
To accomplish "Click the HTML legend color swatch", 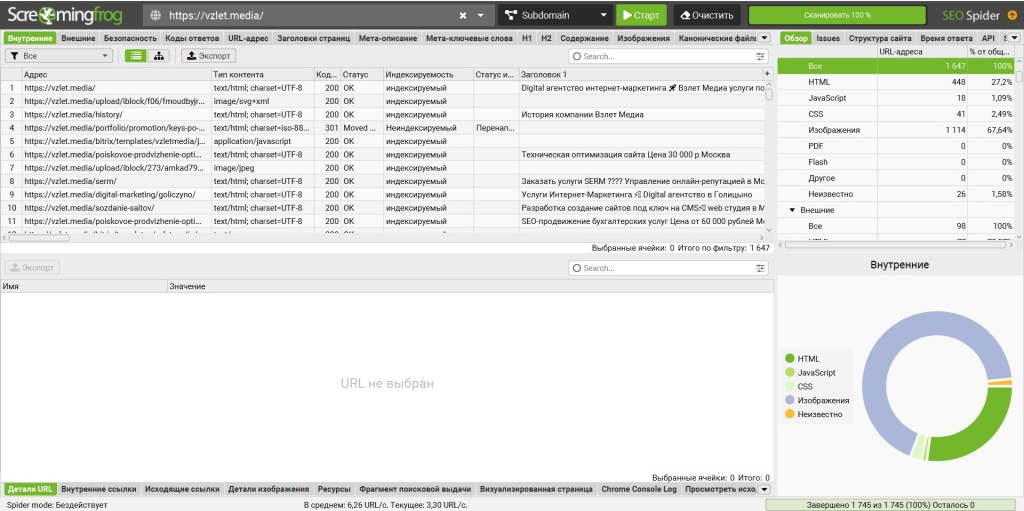I will (790, 359).
